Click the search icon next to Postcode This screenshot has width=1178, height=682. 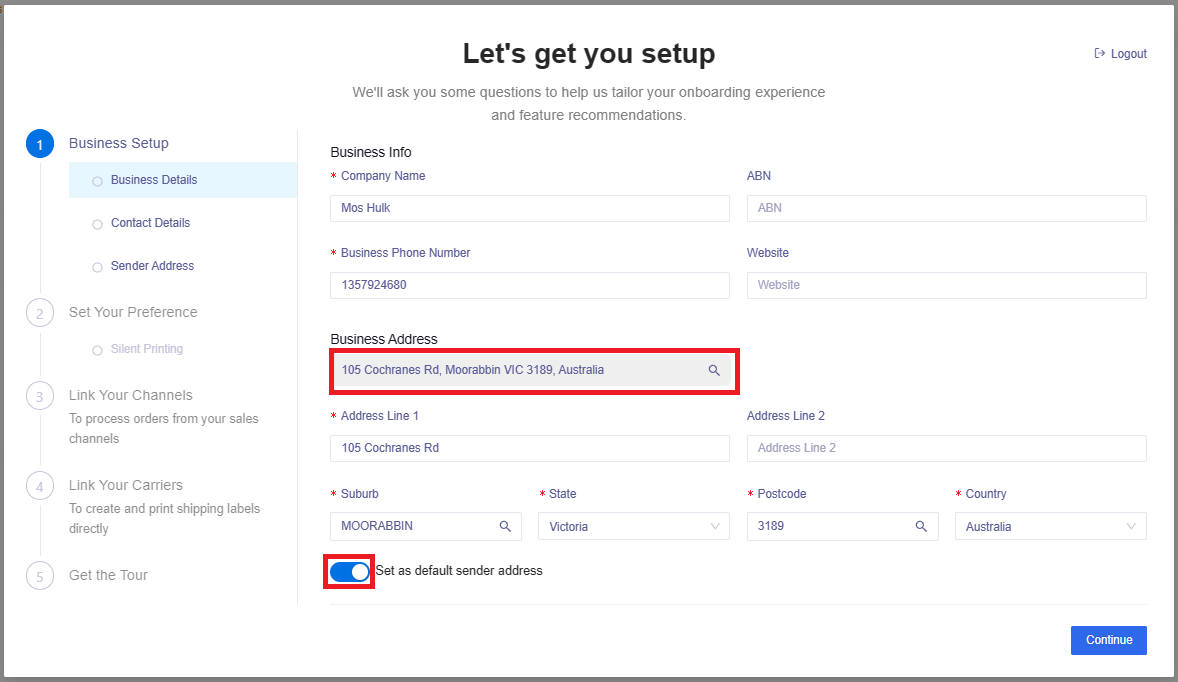(920, 526)
